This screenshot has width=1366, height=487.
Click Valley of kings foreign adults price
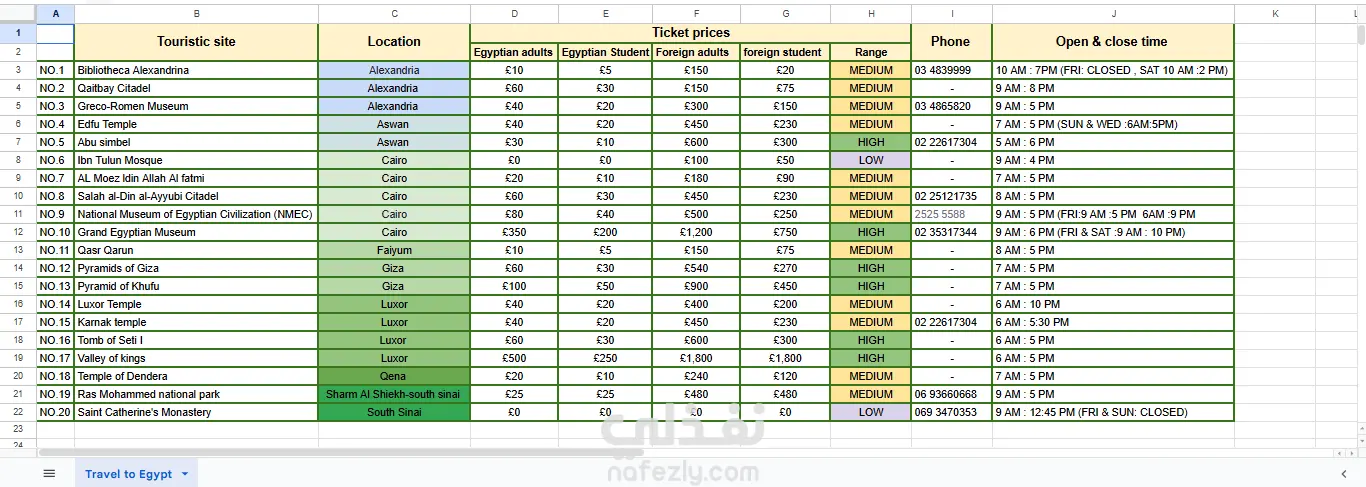(x=697, y=358)
